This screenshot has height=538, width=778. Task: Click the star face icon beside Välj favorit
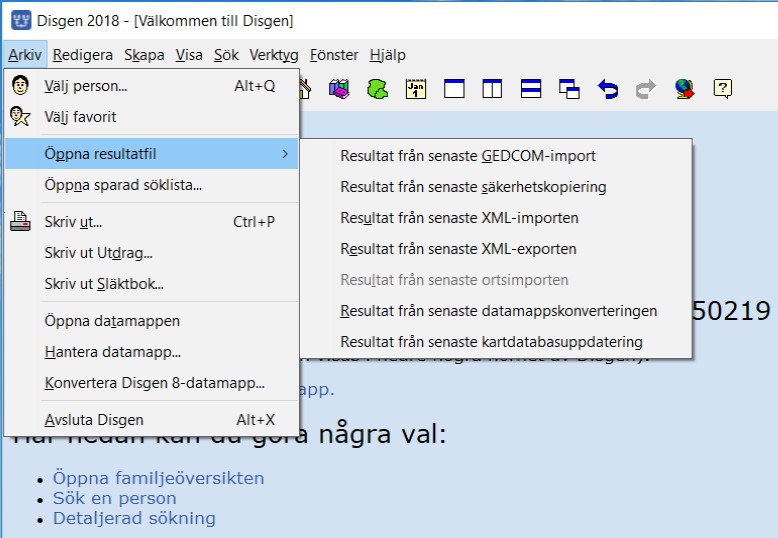tap(20, 116)
